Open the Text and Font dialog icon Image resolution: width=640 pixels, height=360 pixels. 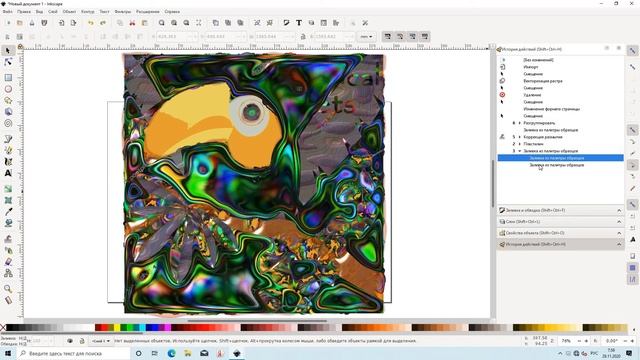pos(299,23)
